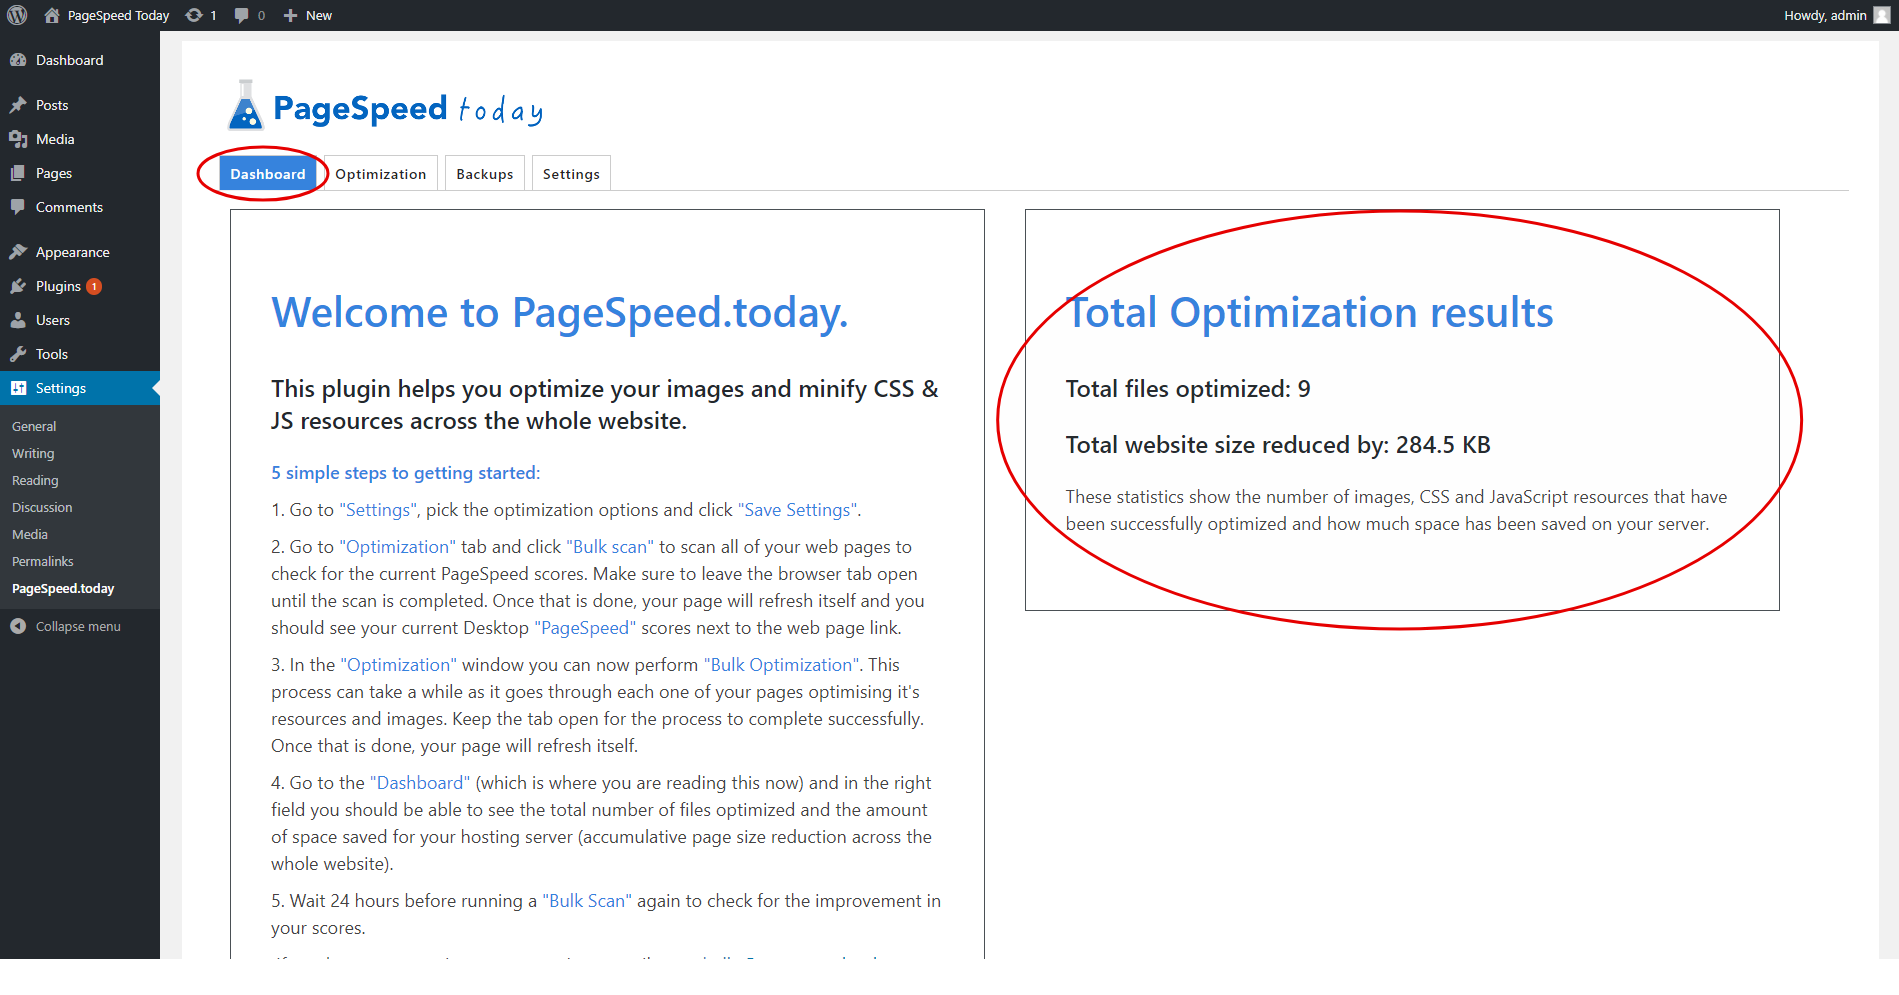The height and width of the screenshot is (995, 1899).
Task: Click the Tools wrench icon
Action: point(18,354)
